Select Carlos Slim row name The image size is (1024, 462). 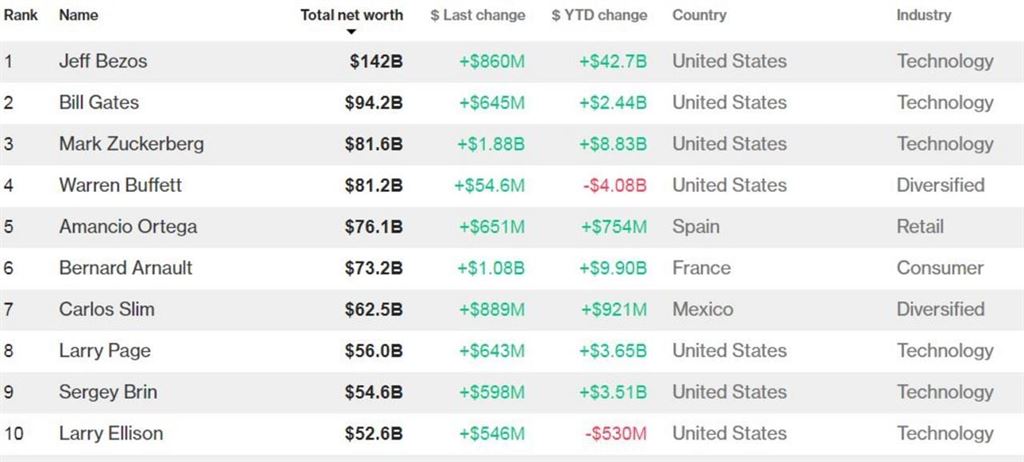[x=107, y=309]
